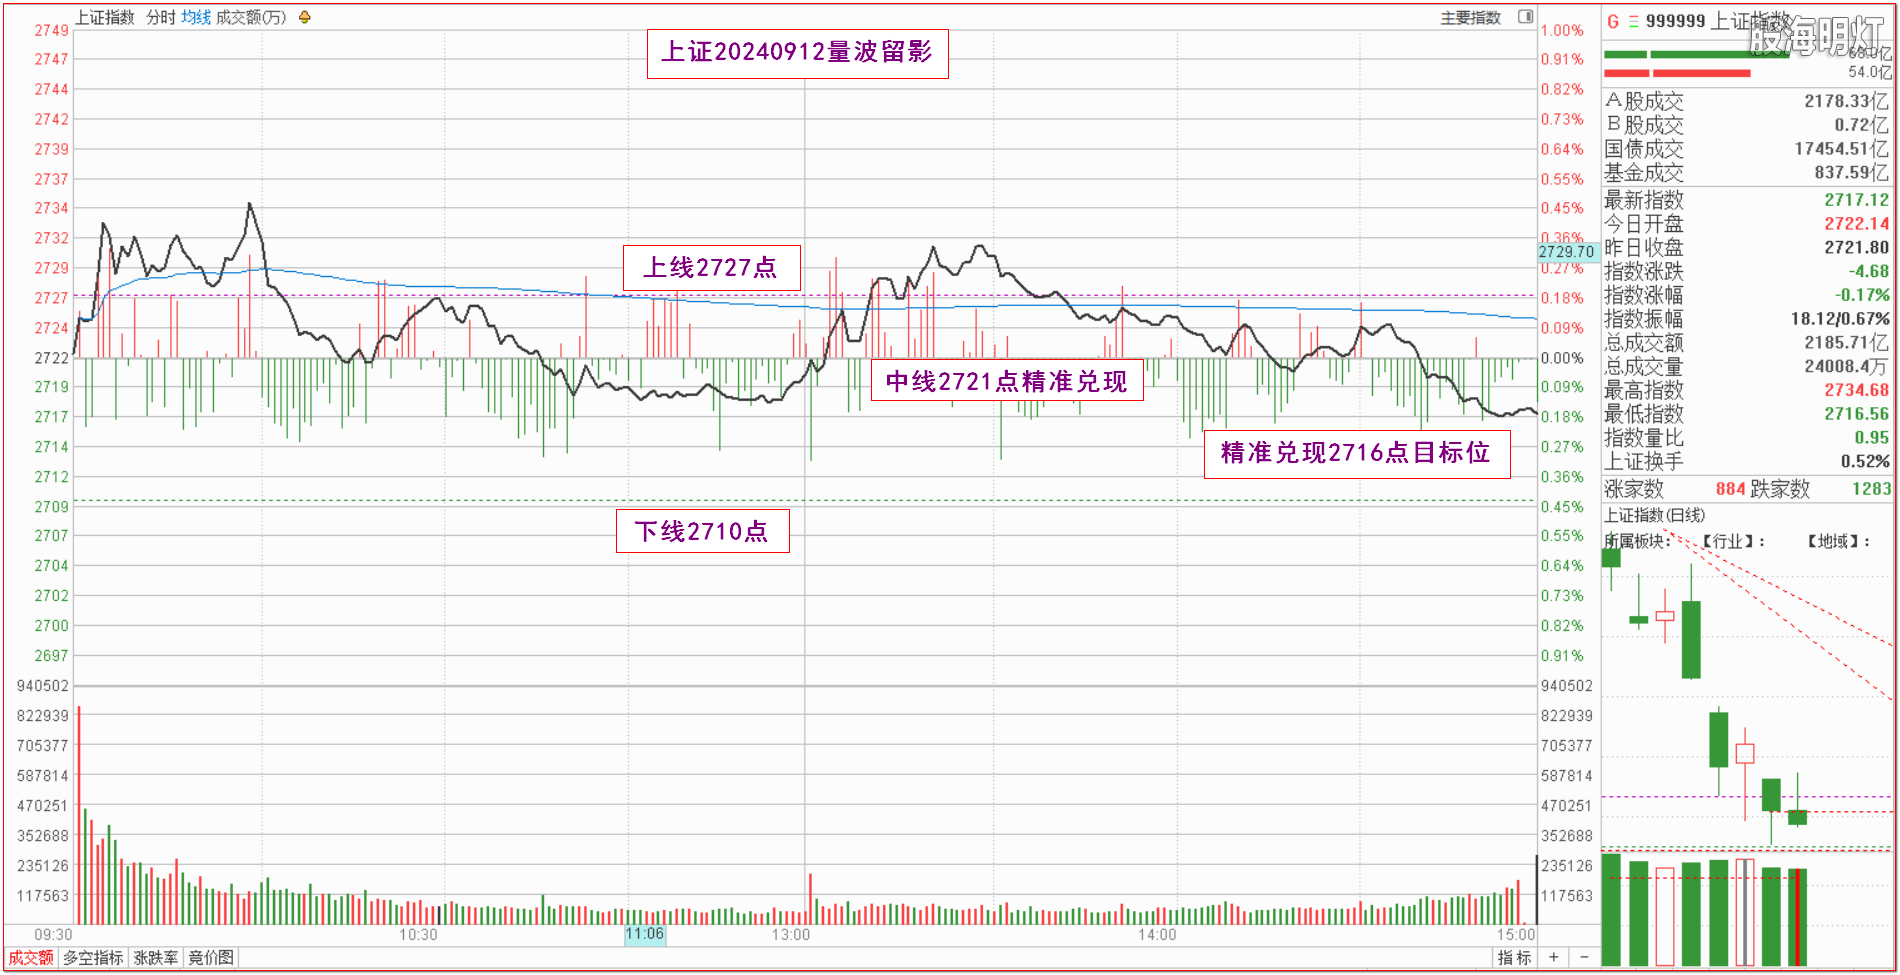Click the 跌家数 count 1283
The height and width of the screenshot is (975, 1900).
click(1871, 489)
